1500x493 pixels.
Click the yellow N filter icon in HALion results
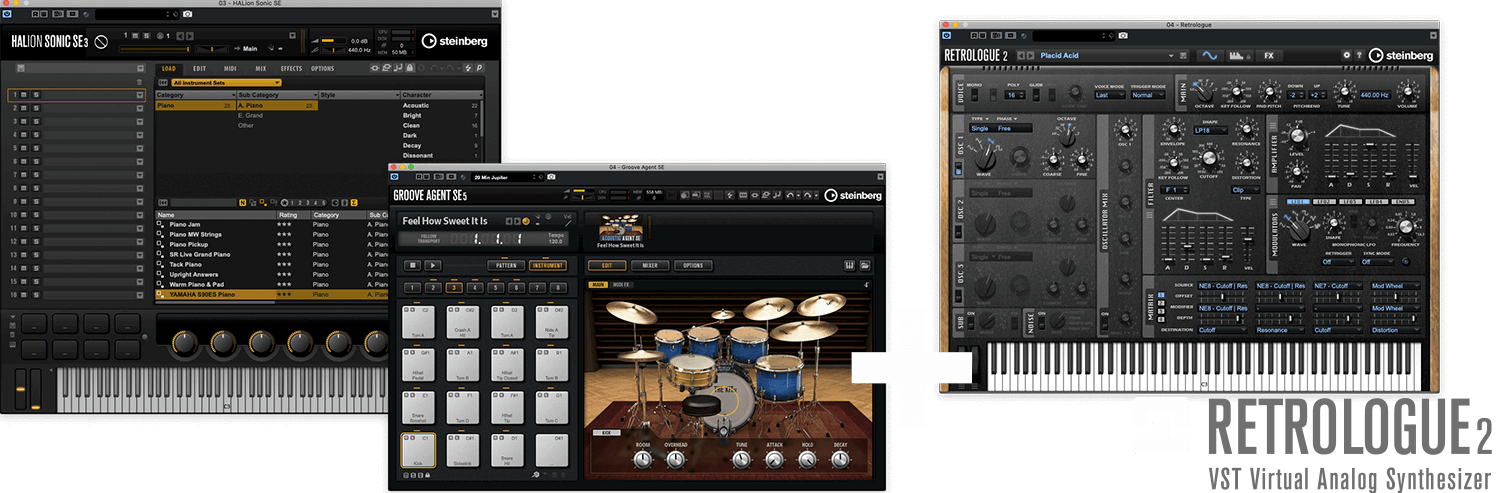[242, 202]
